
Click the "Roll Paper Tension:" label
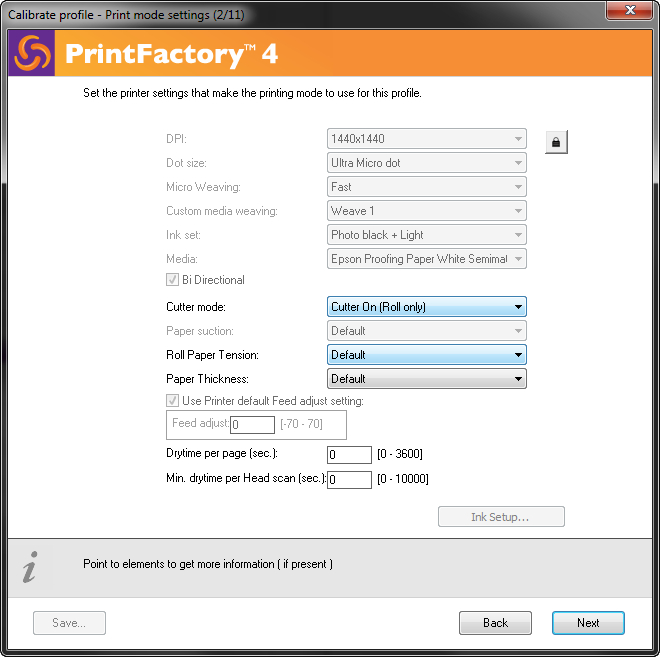[212, 355]
